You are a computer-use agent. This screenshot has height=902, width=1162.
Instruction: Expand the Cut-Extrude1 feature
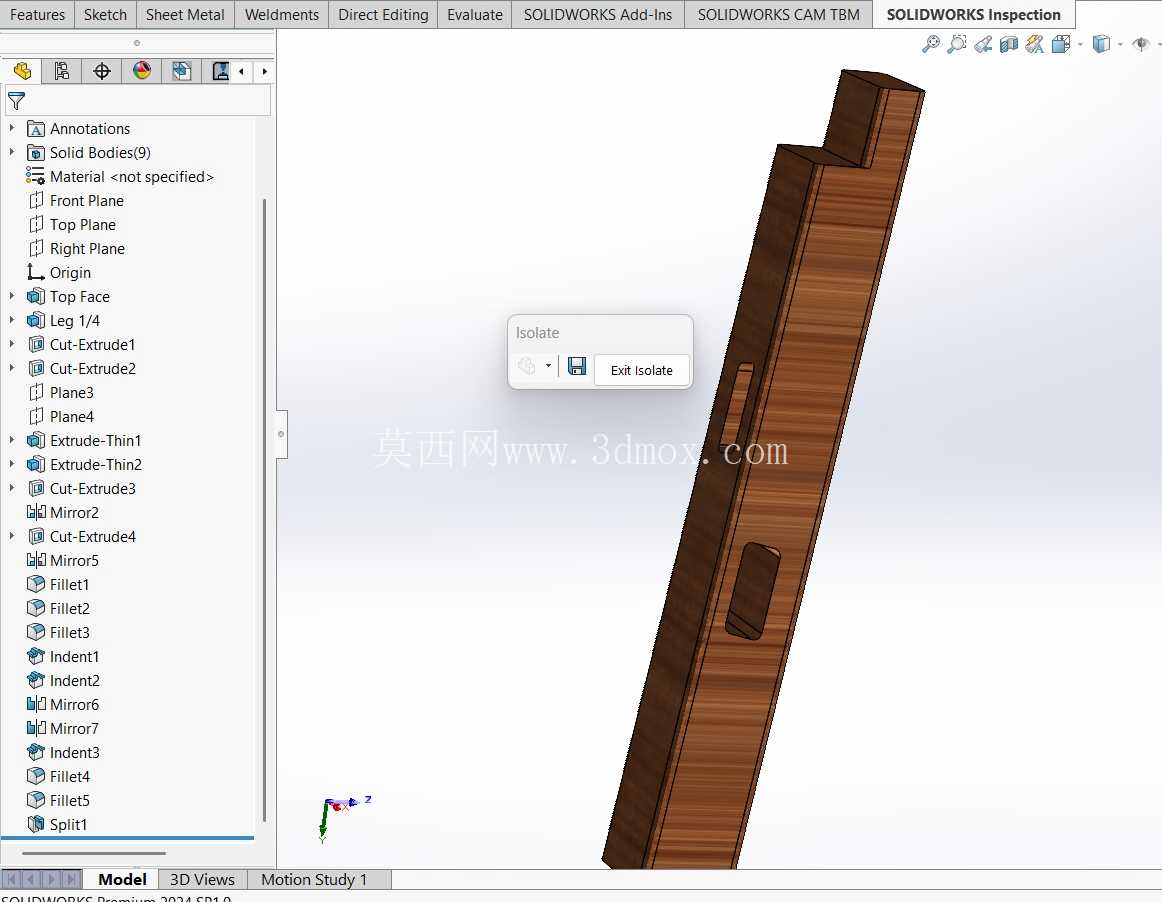(12, 344)
